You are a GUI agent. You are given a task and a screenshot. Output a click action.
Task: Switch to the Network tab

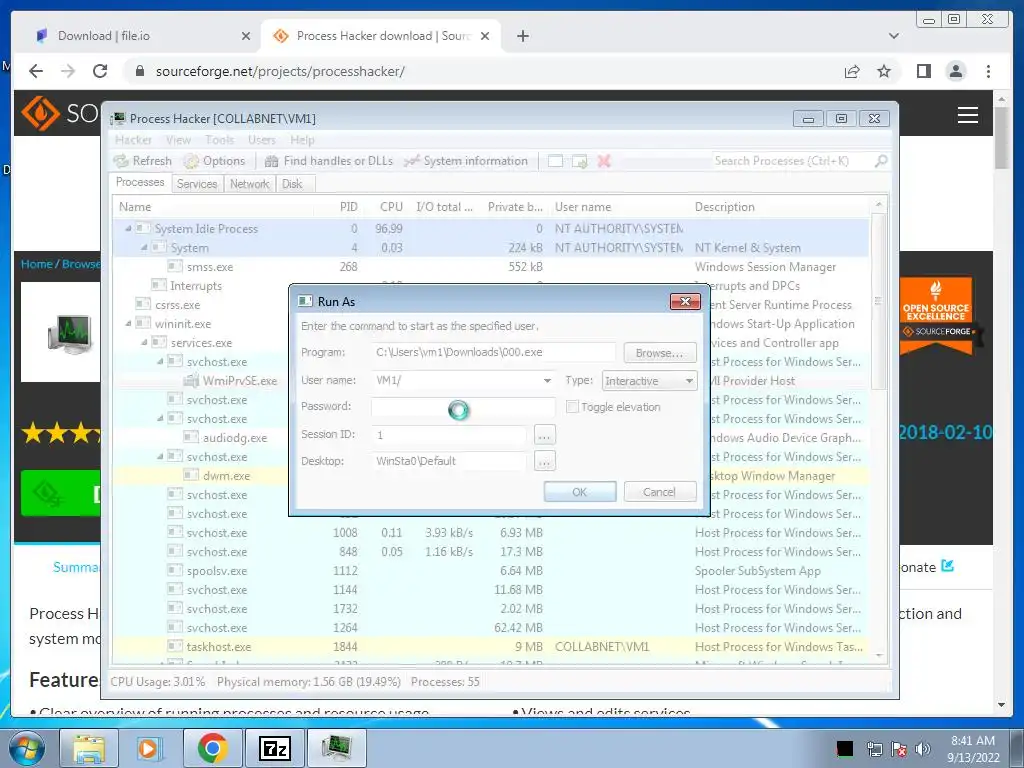249,184
